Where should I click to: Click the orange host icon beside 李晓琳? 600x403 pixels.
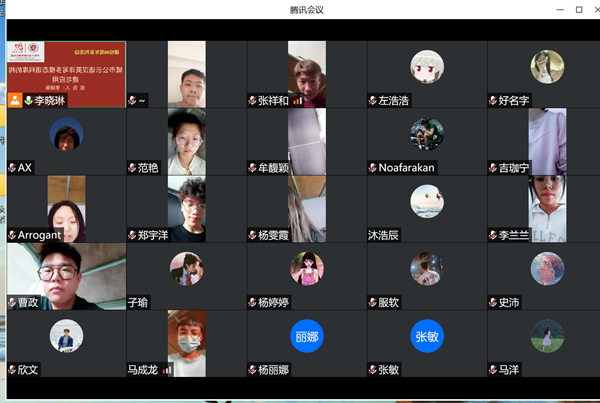click(x=15, y=101)
